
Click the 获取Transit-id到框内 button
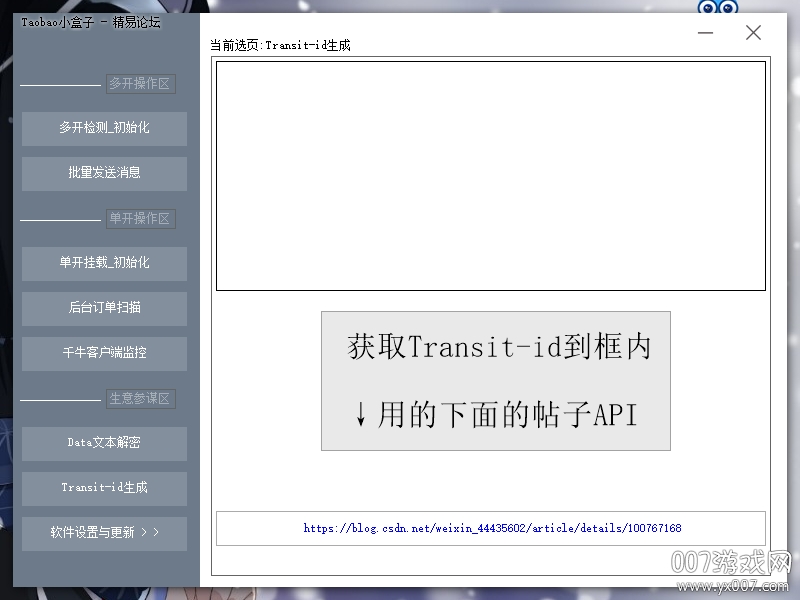496,381
